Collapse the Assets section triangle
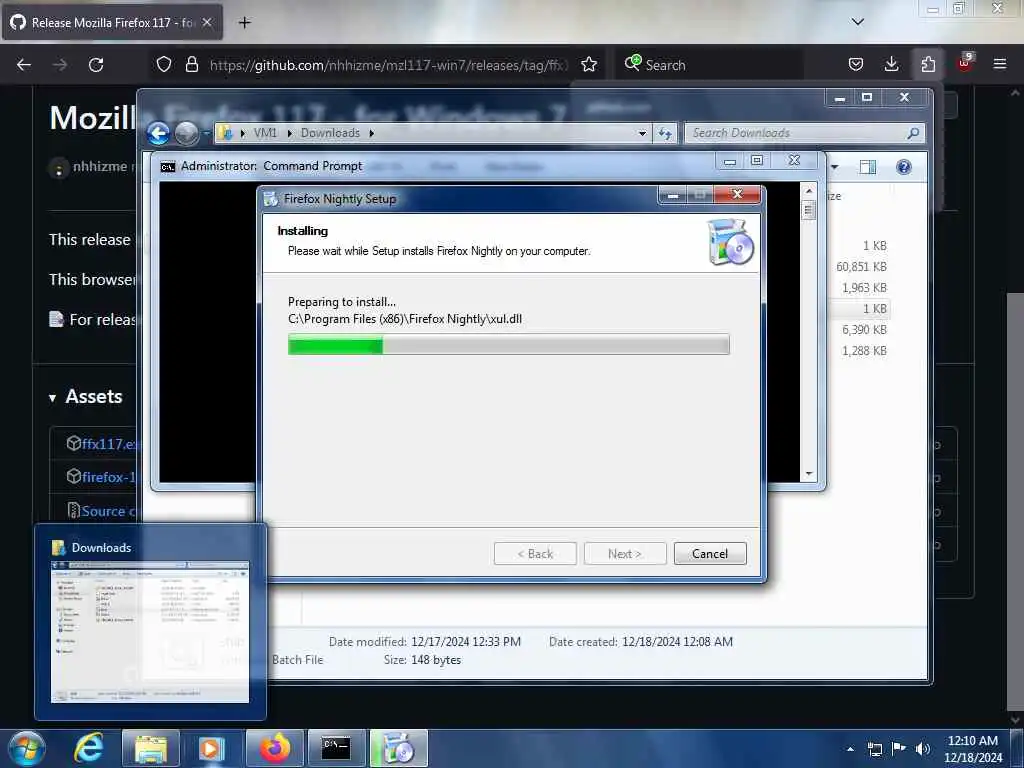This screenshot has width=1024, height=768. pos(52,398)
